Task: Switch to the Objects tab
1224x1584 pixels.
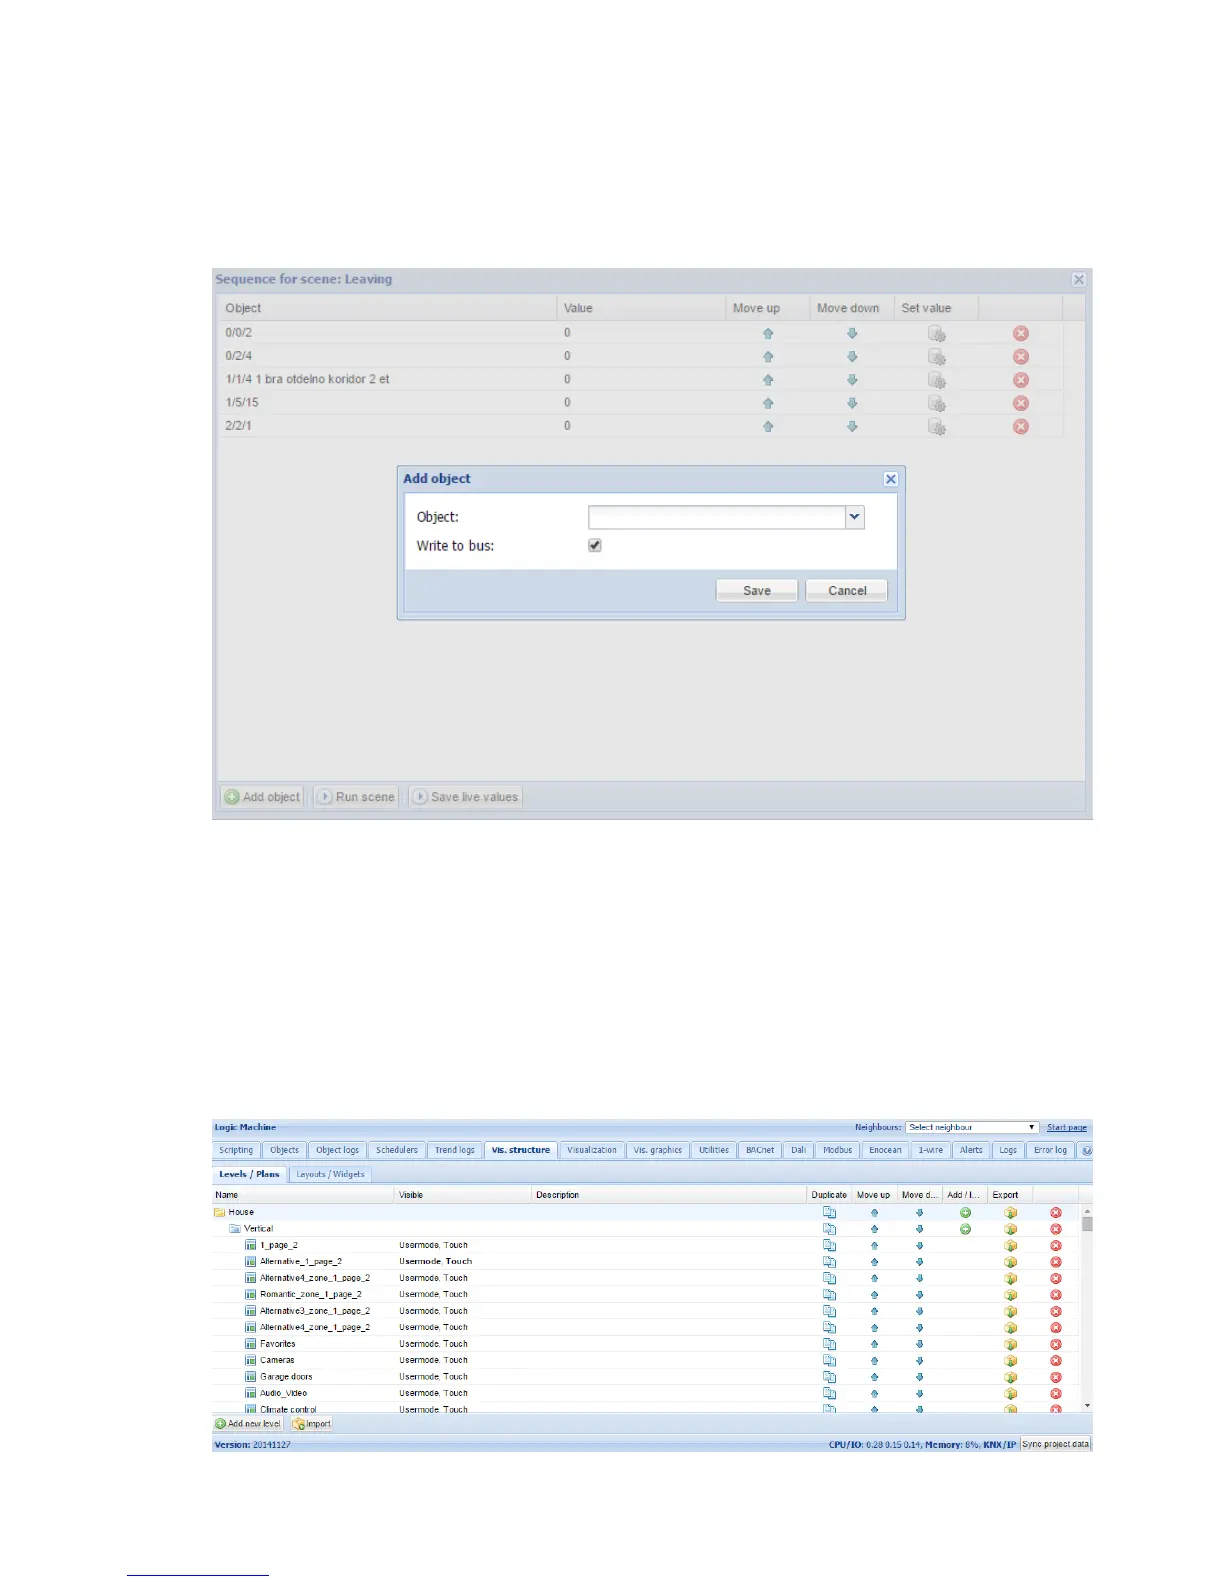Action: pyautogui.click(x=284, y=1150)
